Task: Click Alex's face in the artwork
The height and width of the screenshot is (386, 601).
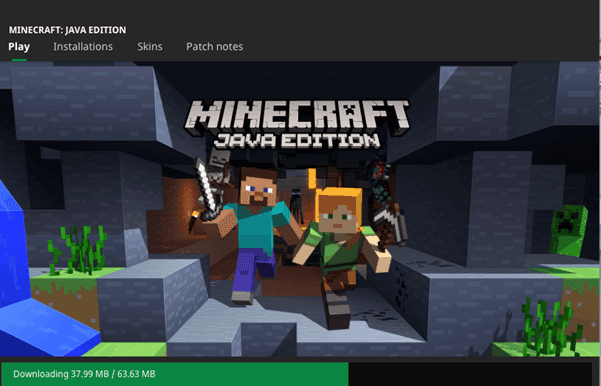Action: point(339,217)
